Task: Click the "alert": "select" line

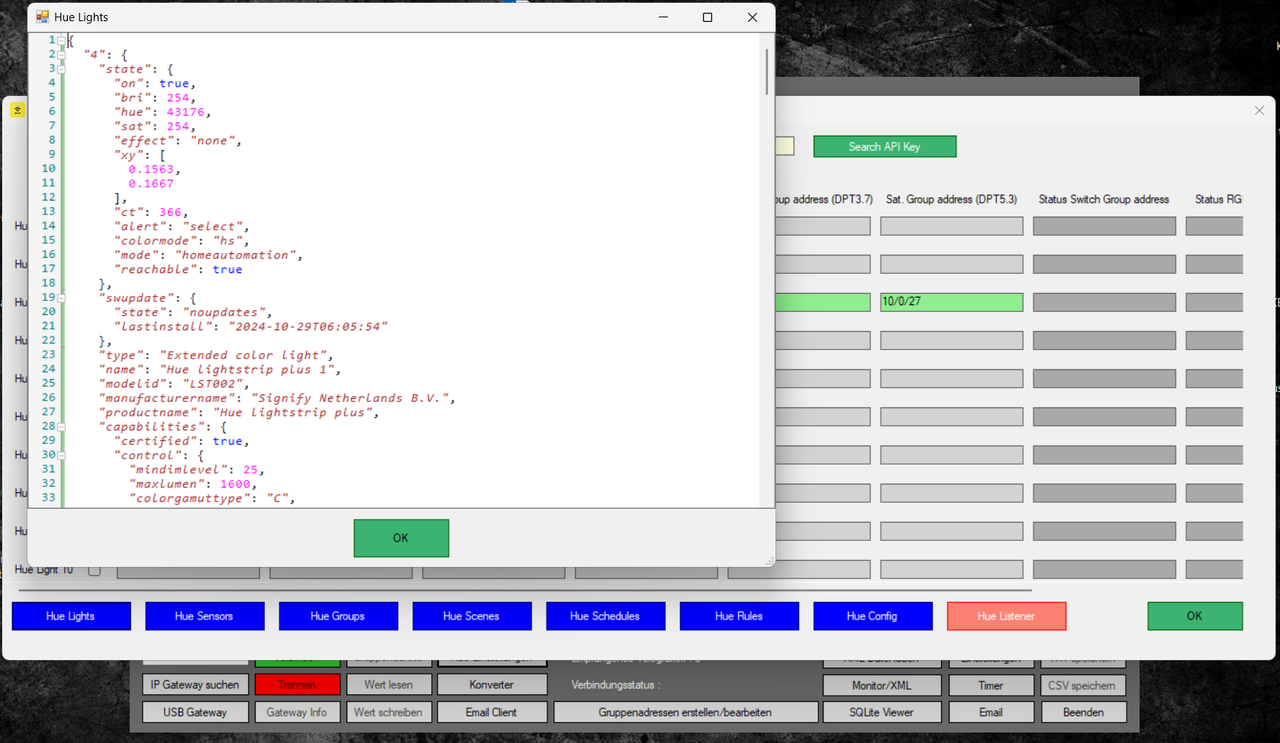Action: tap(184, 226)
